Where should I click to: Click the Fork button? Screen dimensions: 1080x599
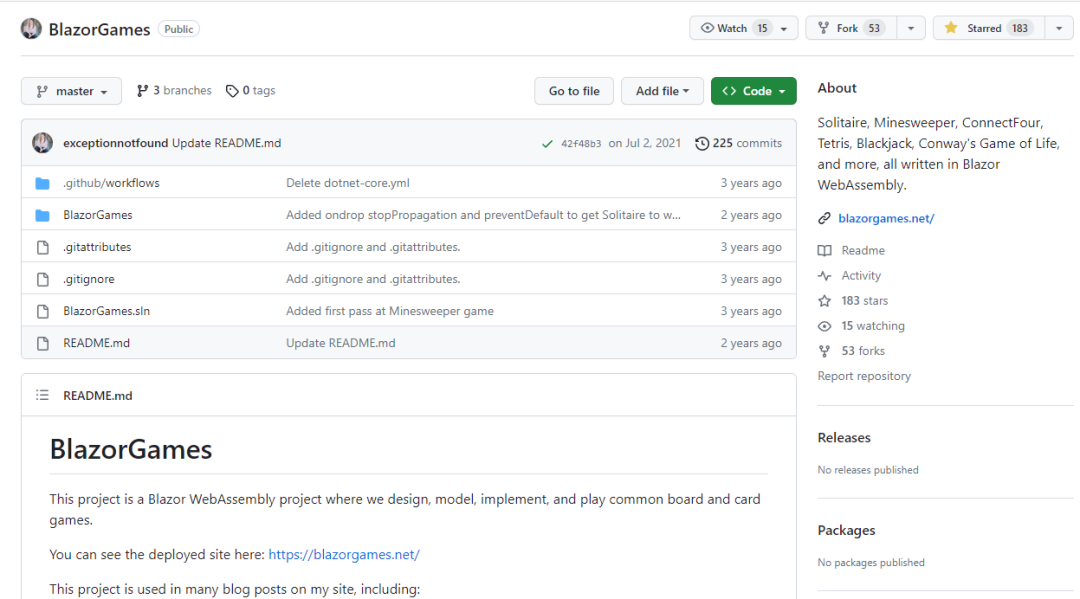[x=851, y=28]
